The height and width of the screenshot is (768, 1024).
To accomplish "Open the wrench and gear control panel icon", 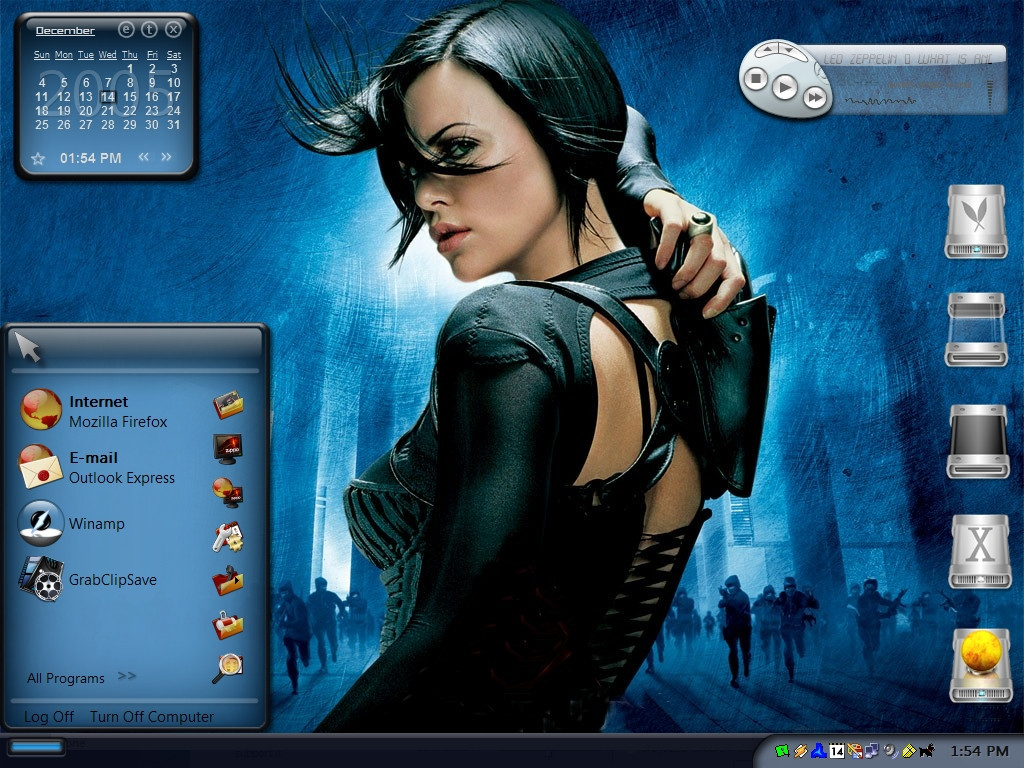I will point(228,537).
